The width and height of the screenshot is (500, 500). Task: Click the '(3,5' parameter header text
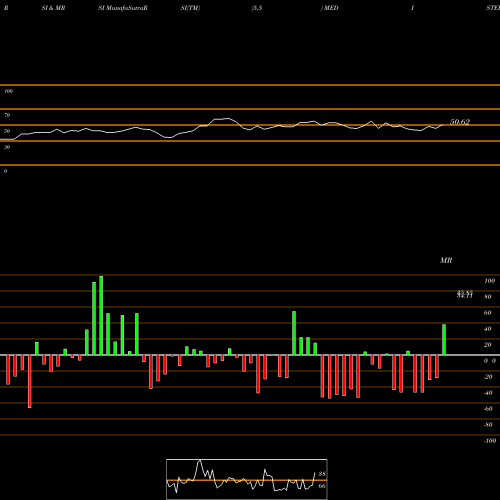[x=257, y=8]
